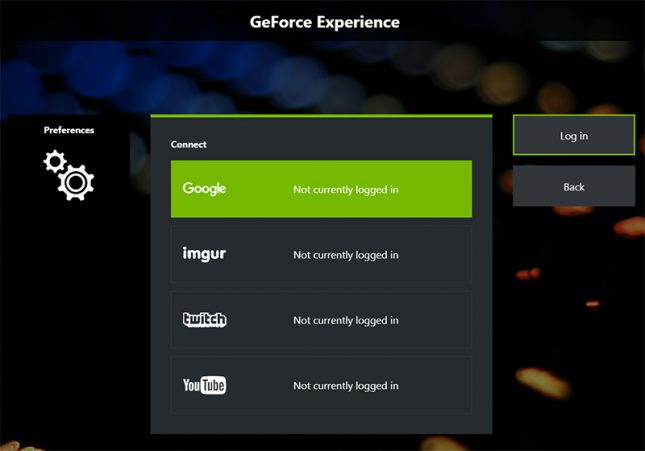Click the Preferences label
The image size is (645, 451).
point(69,130)
